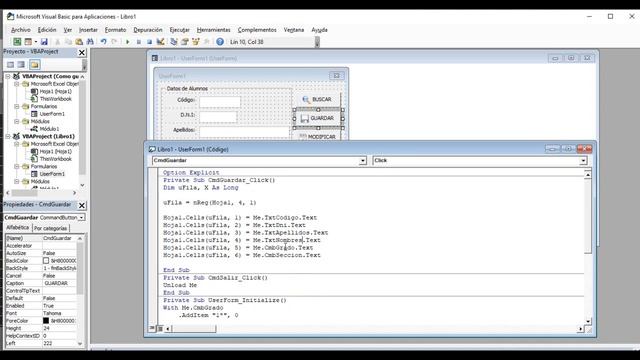640x360 pixels.
Task: Select ThisWorkbook under VBAProject (Libro1)
Action: [56, 159]
